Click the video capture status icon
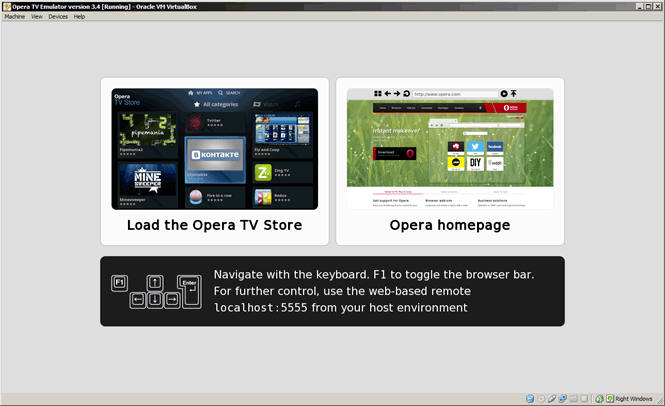 point(584,399)
